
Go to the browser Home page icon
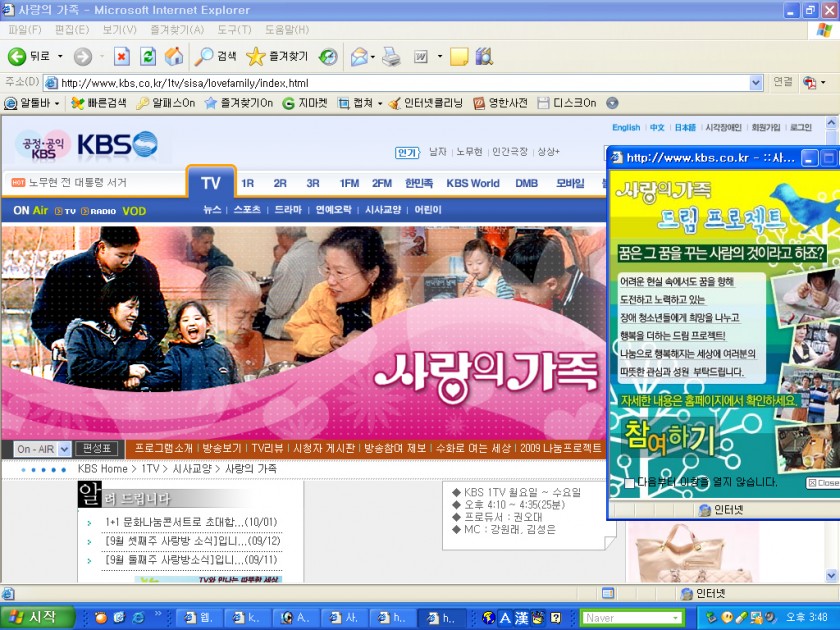click(x=174, y=56)
